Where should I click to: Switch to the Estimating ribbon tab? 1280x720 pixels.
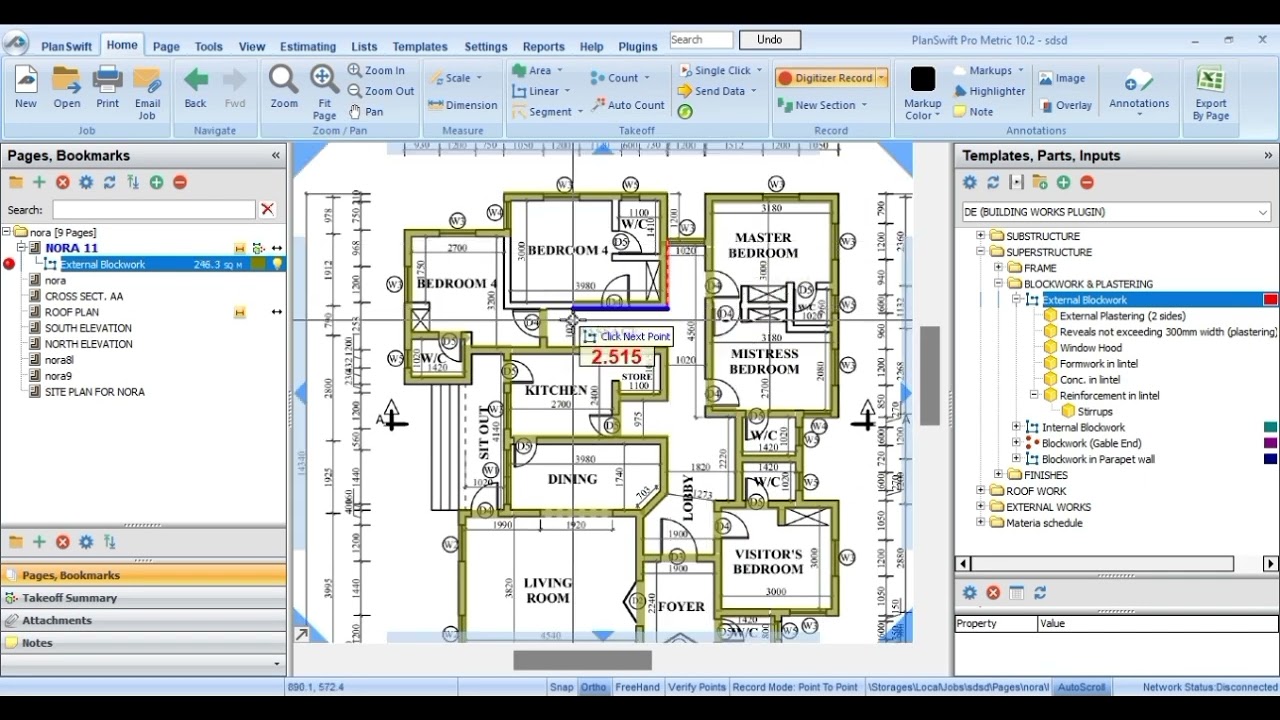pos(308,46)
